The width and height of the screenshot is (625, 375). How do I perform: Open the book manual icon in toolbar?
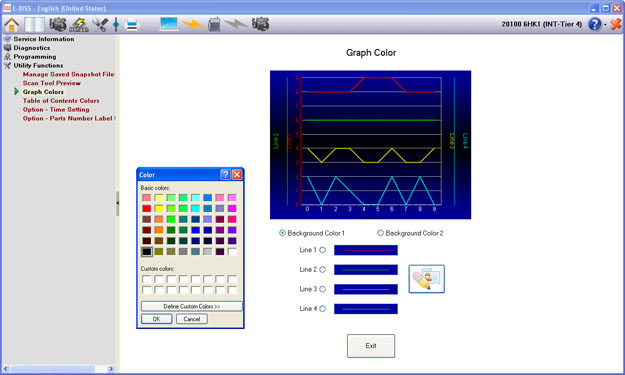tap(34, 25)
